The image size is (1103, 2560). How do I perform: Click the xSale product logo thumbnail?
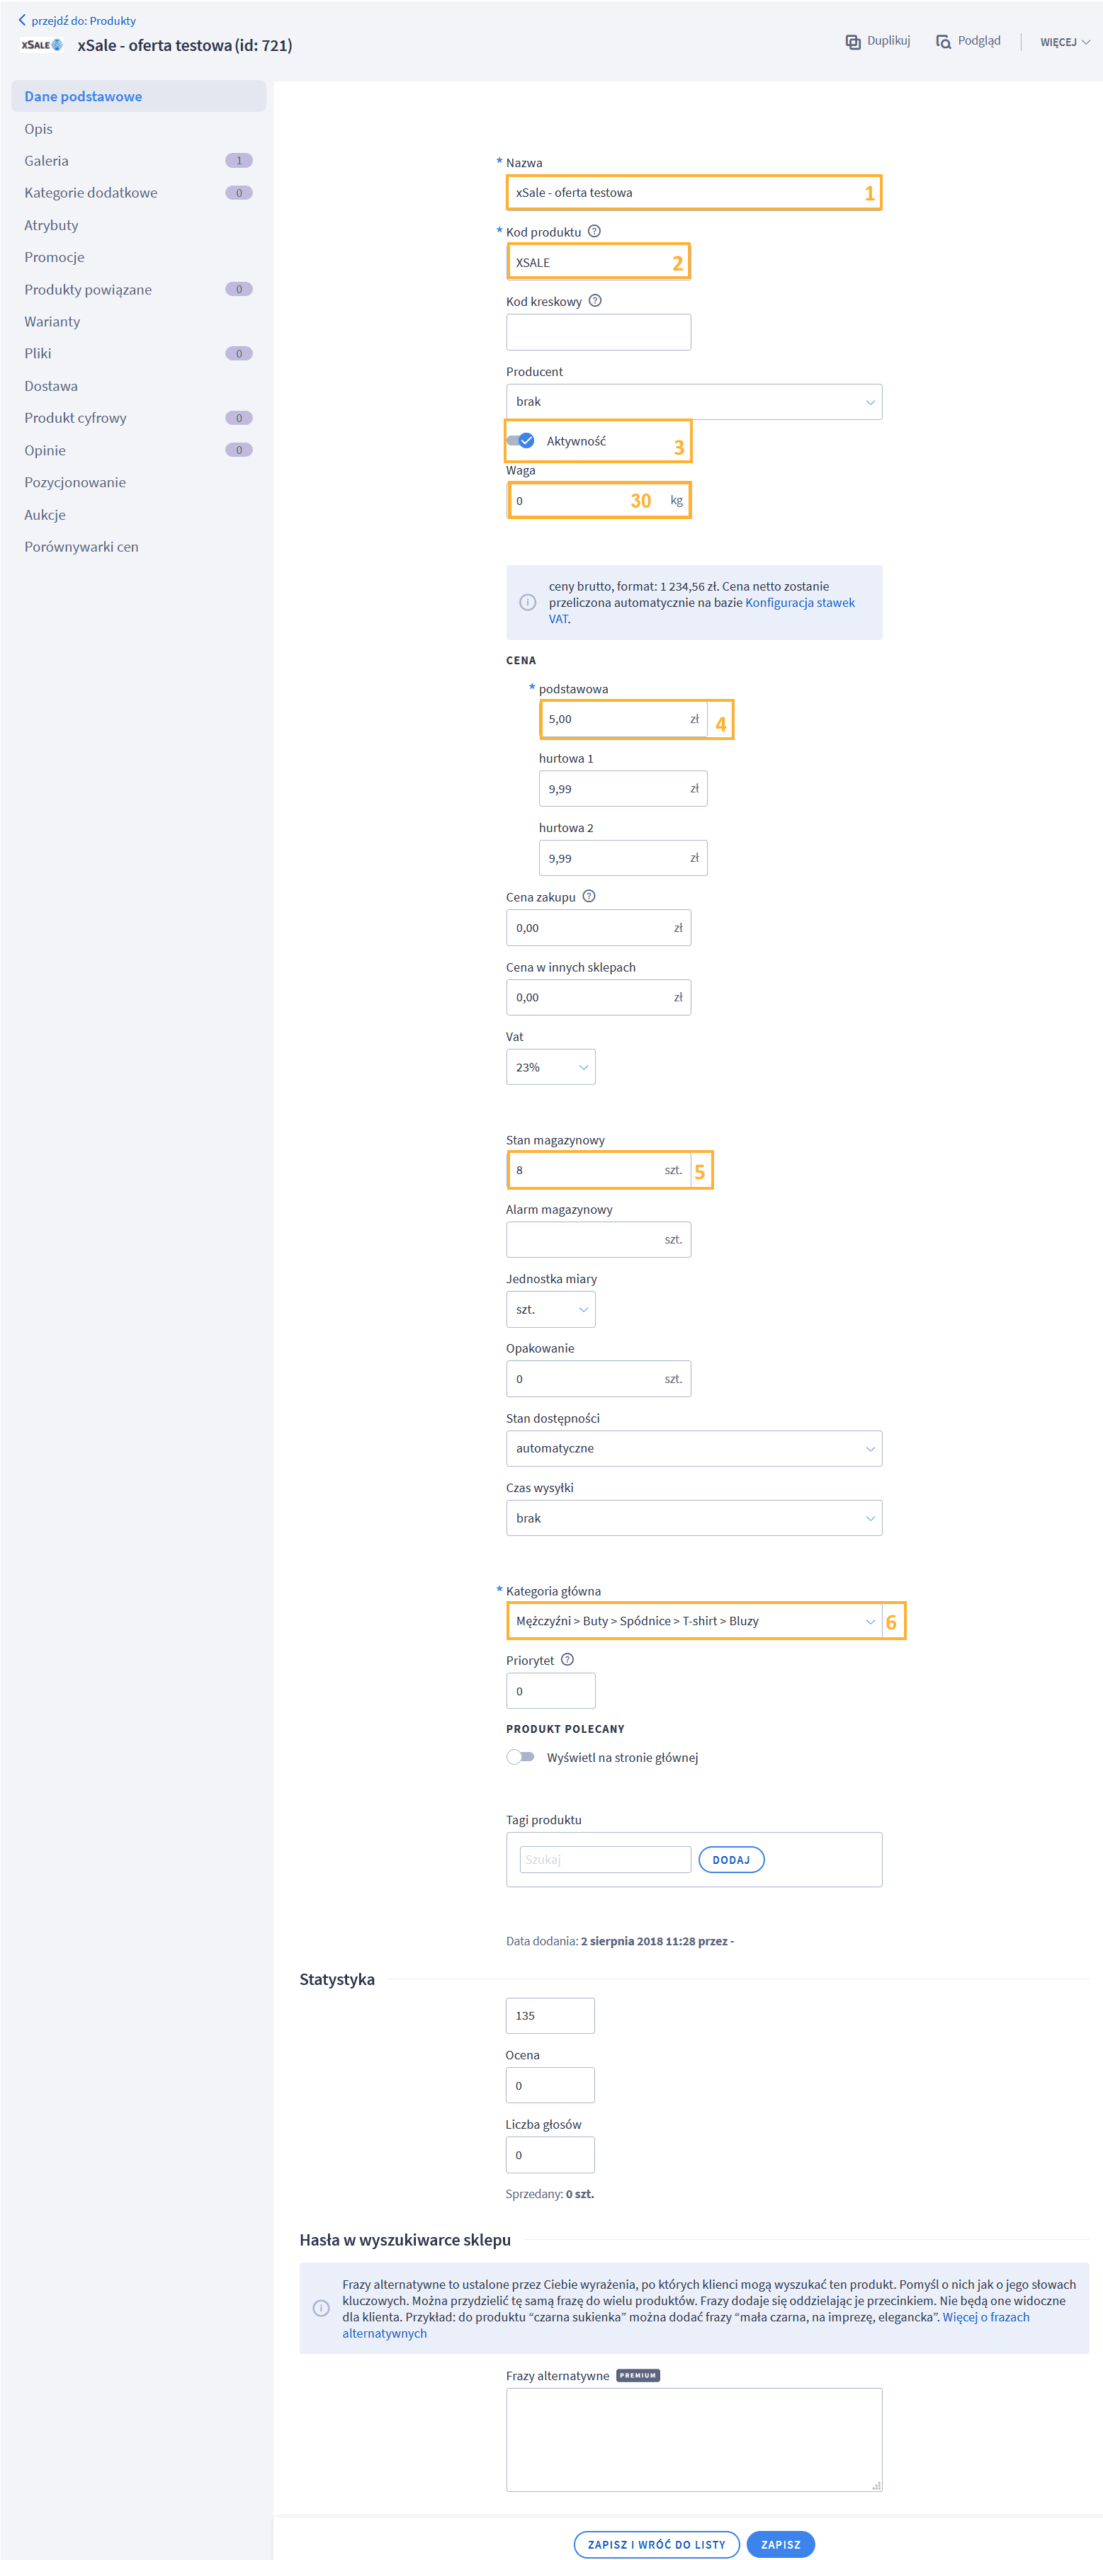[x=42, y=45]
